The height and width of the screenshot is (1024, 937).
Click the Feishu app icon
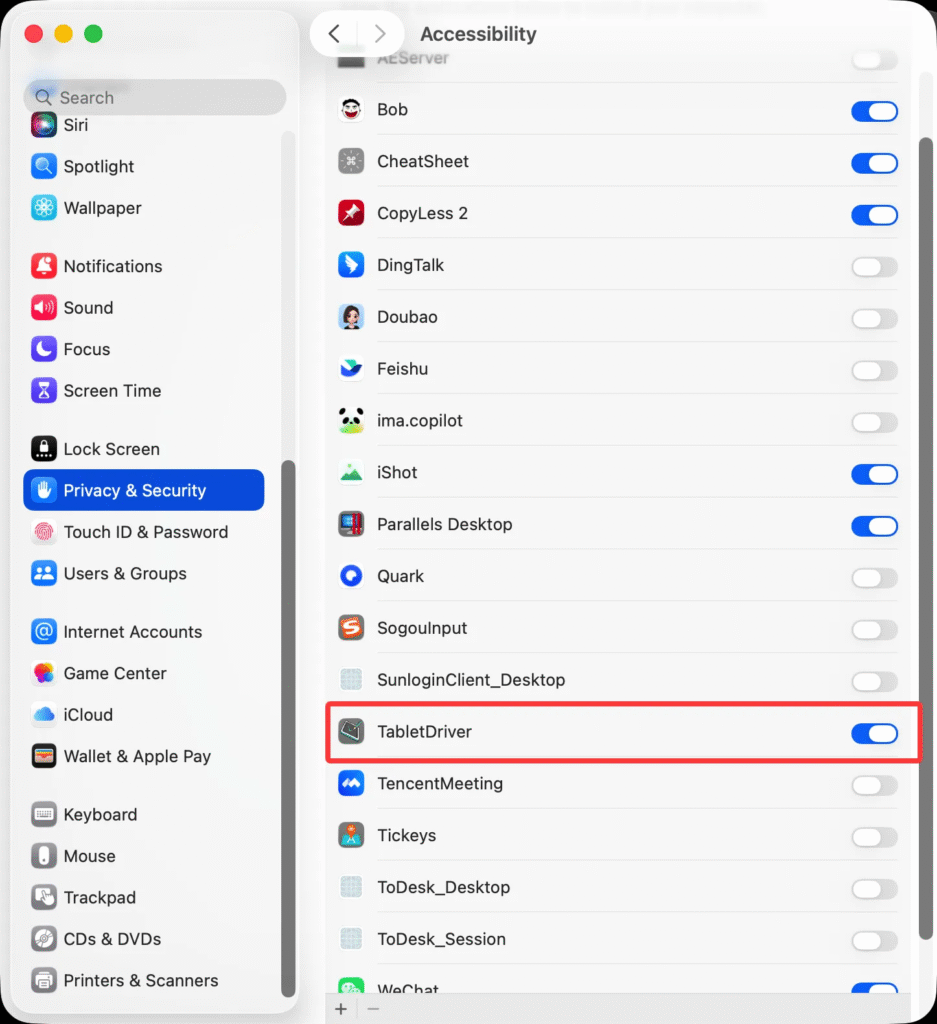click(x=351, y=369)
